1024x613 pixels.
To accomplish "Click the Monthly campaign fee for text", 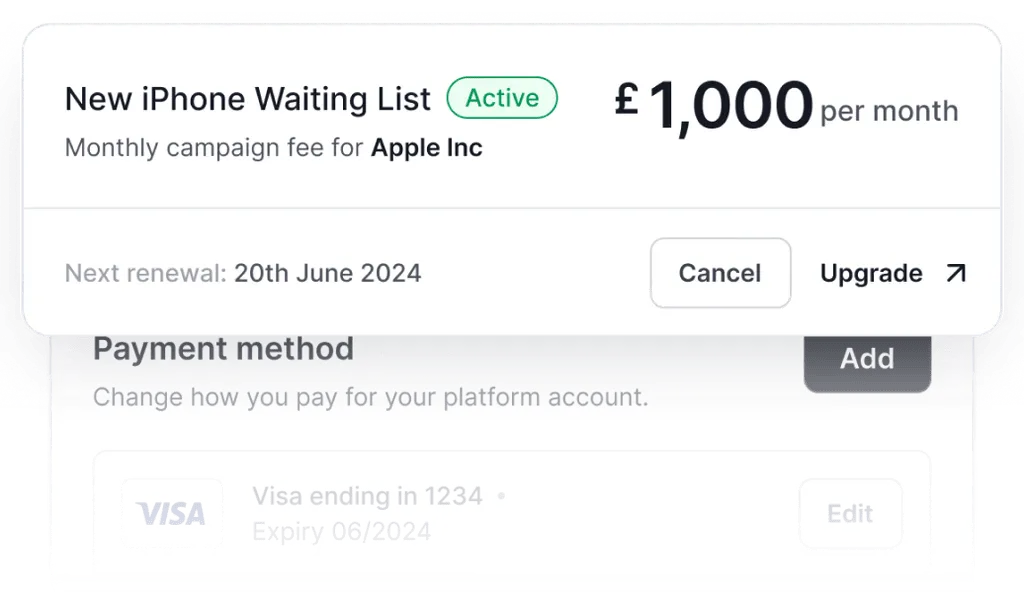I will pos(214,148).
